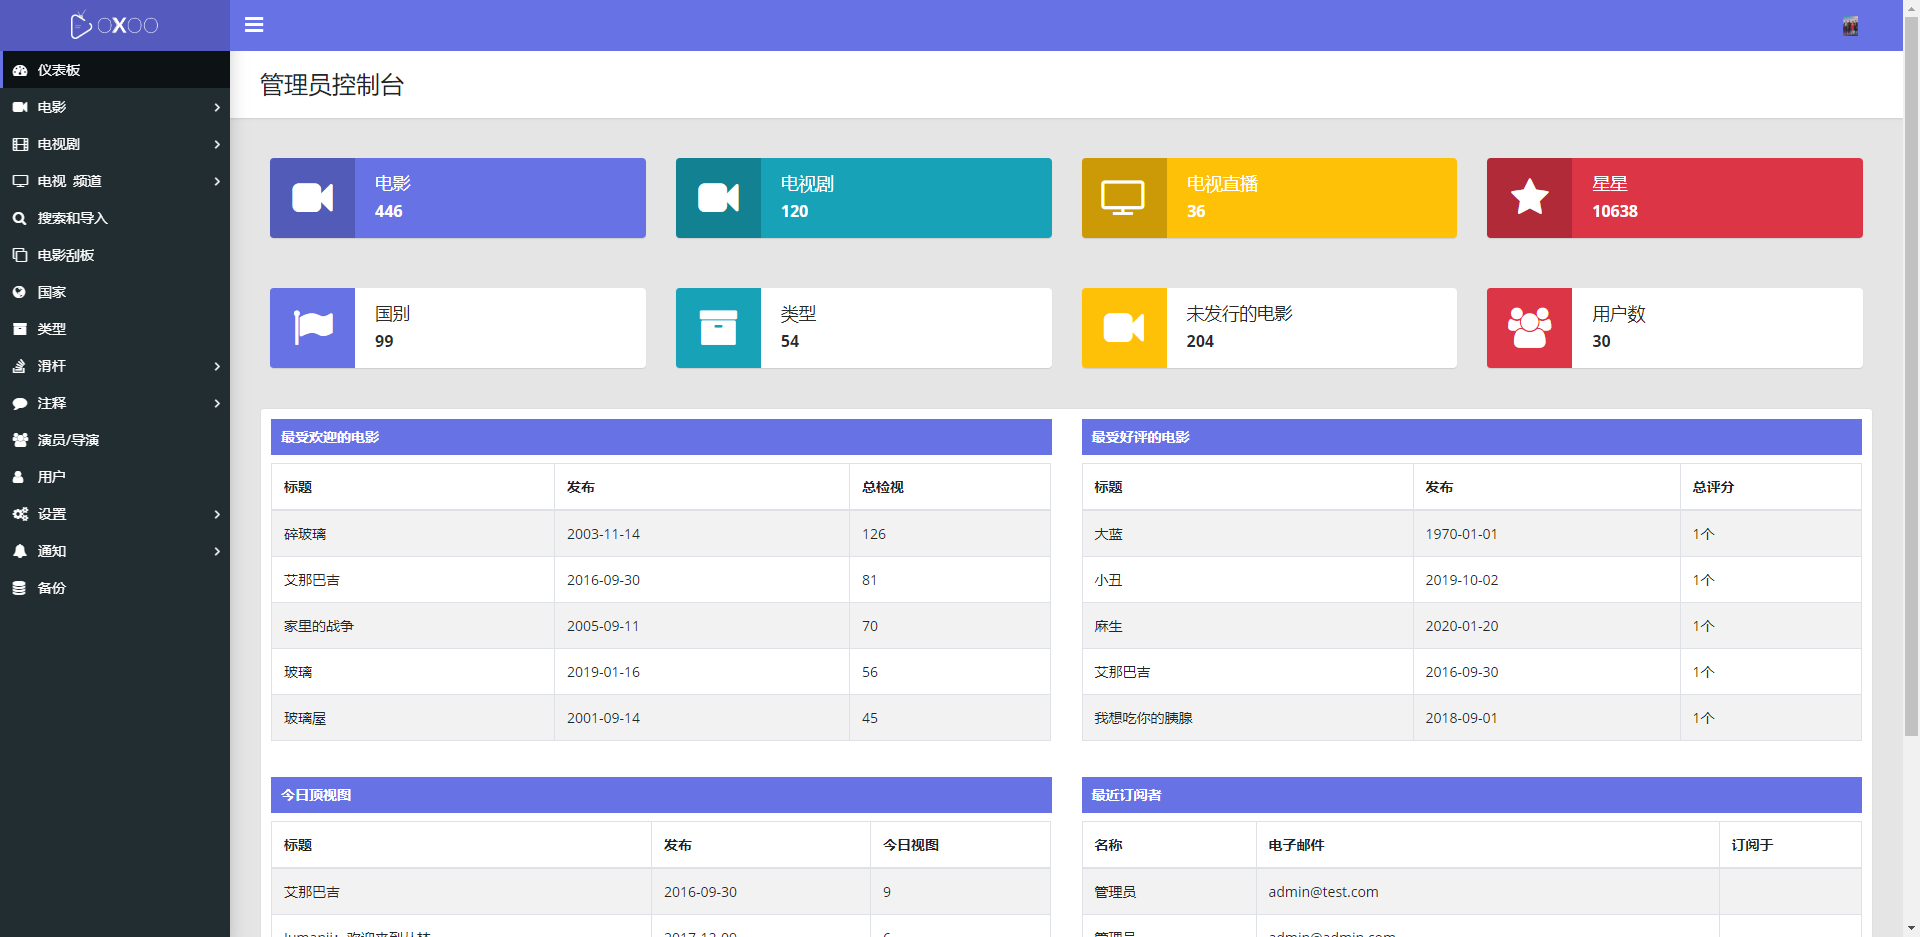Image resolution: width=1920 pixels, height=937 pixels.
Task: Click the page vertical scrollbar
Action: (1911, 400)
